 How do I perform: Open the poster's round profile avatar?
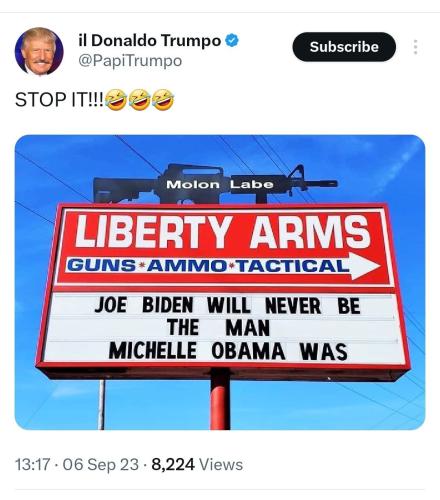tap(39, 51)
